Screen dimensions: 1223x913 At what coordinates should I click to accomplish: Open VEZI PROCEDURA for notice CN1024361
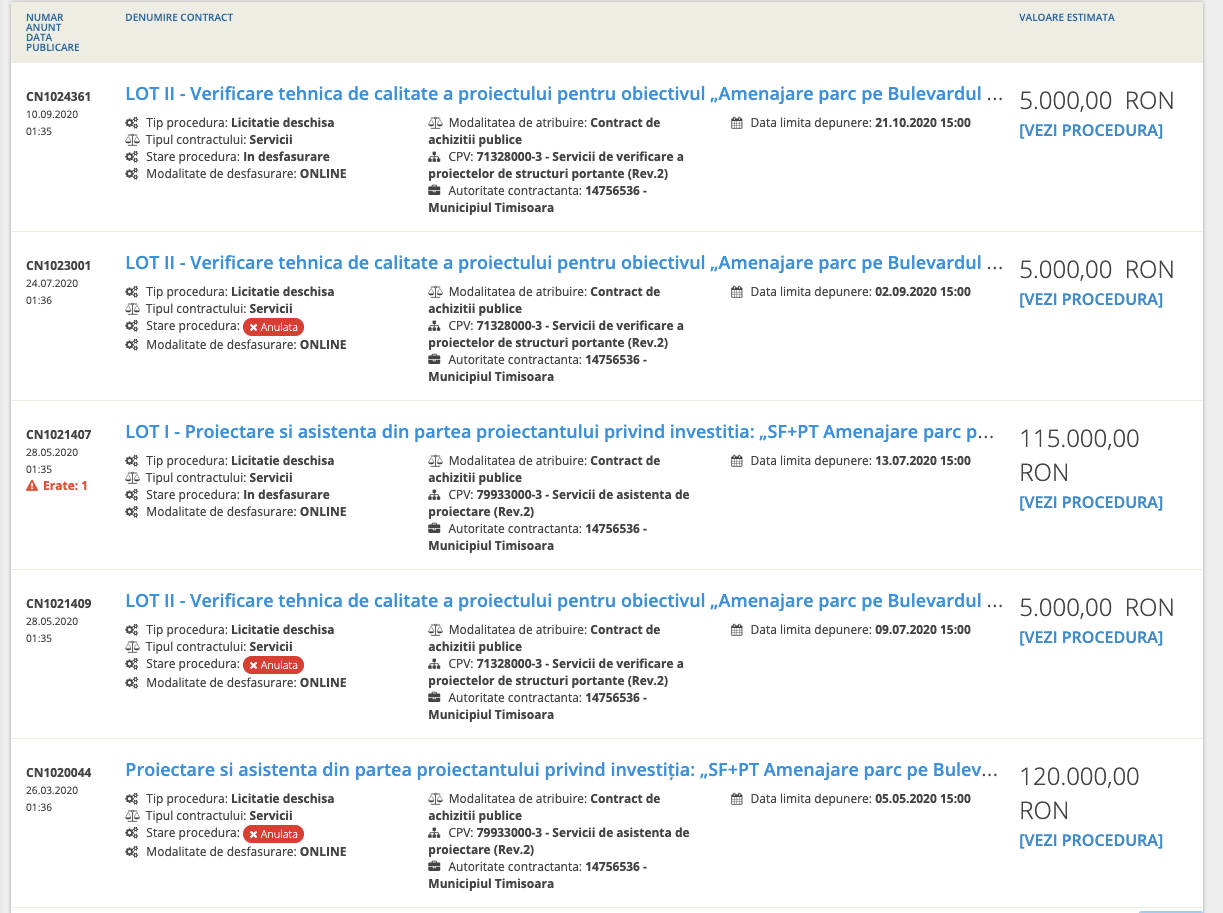(1090, 131)
